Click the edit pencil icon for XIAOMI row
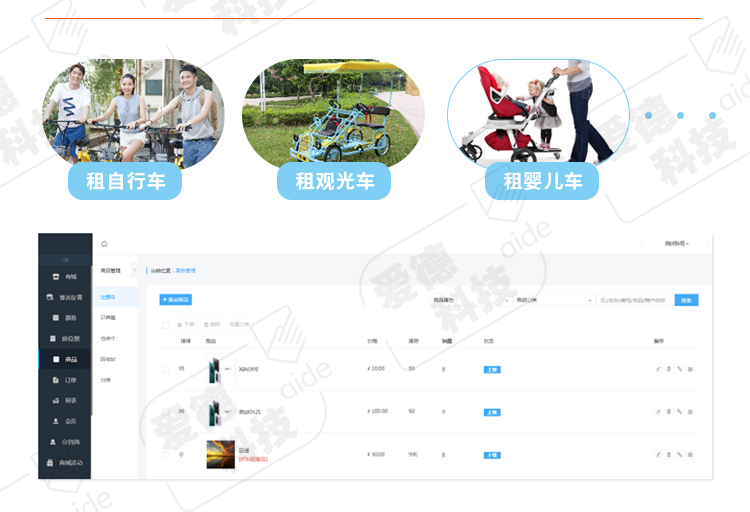750x512 pixels. point(658,369)
